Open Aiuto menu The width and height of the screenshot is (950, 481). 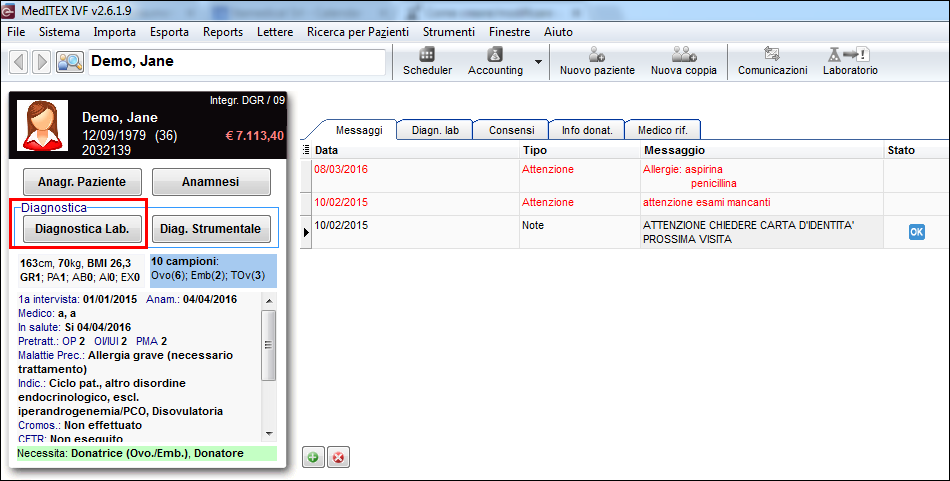[x=558, y=32]
